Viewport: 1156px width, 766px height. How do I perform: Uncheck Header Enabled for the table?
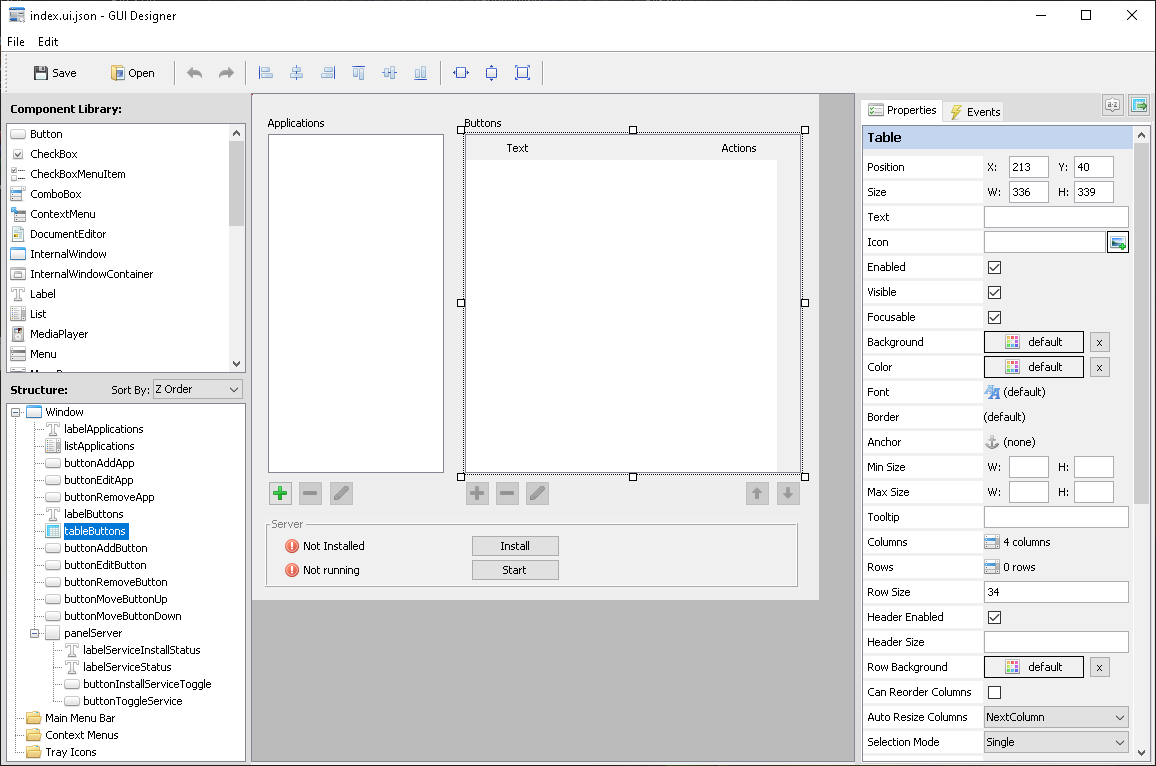[995, 617]
